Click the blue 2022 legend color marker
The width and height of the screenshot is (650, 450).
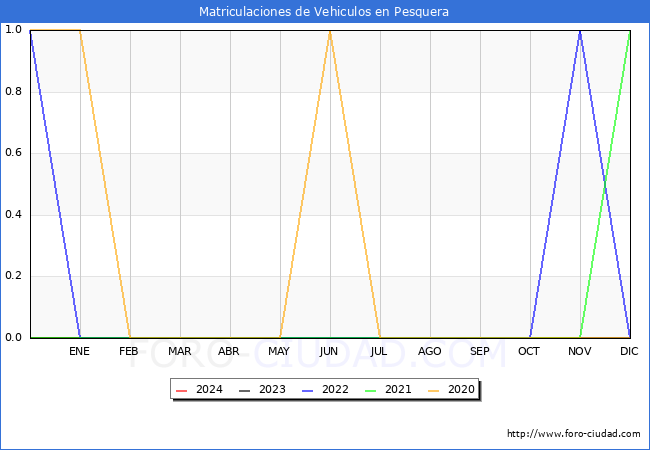[308, 391]
